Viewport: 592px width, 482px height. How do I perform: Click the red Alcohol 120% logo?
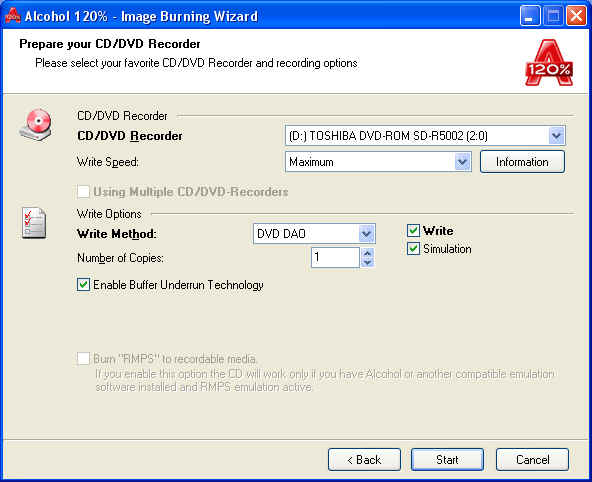[549, 63]
